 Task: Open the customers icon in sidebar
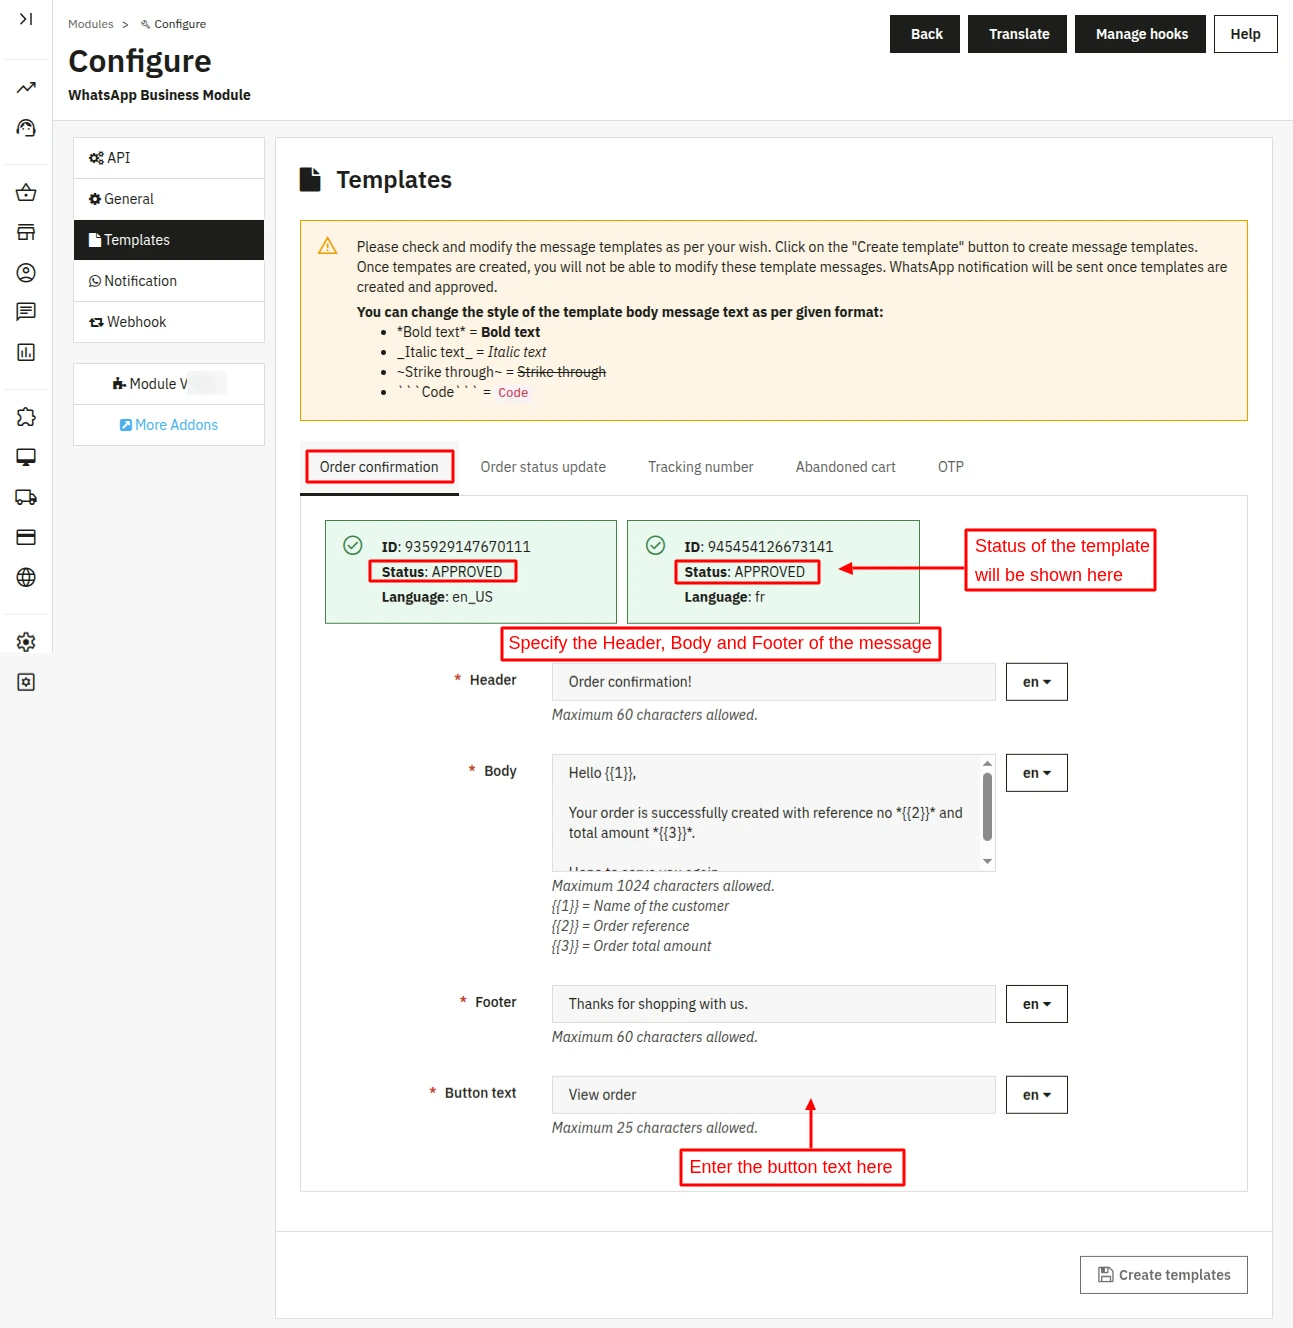click(x=26, y=272)
